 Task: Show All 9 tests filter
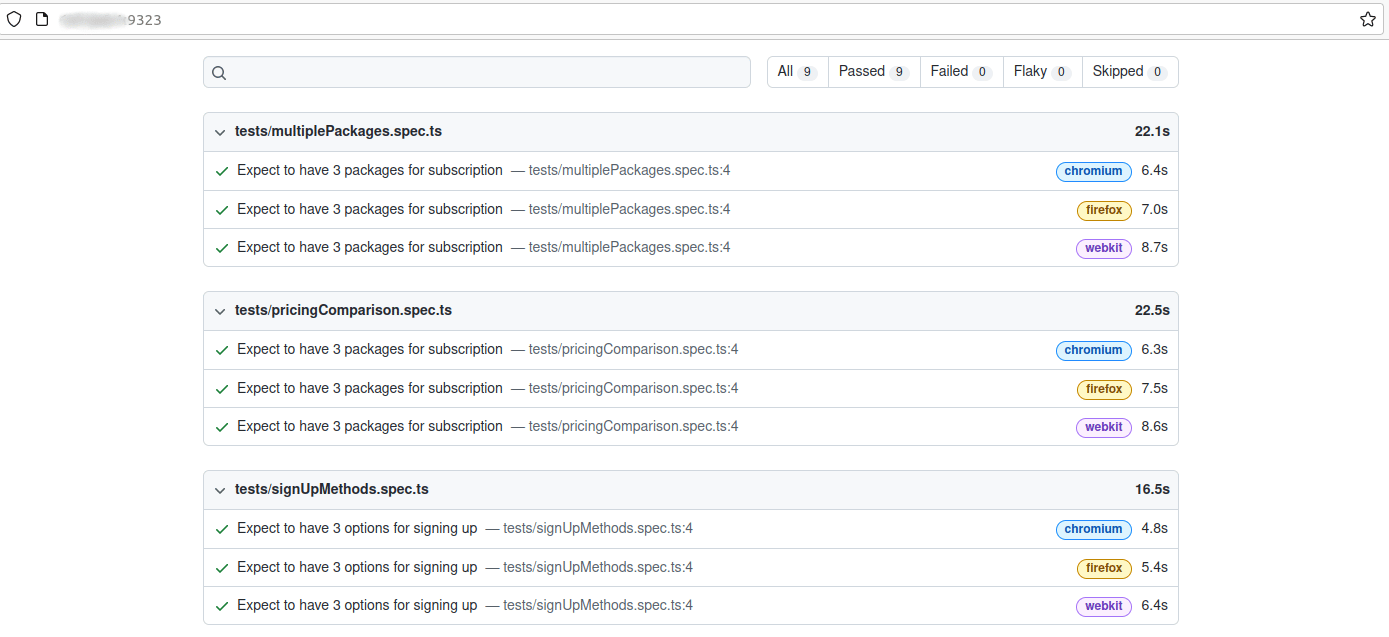tap(798, 72)
